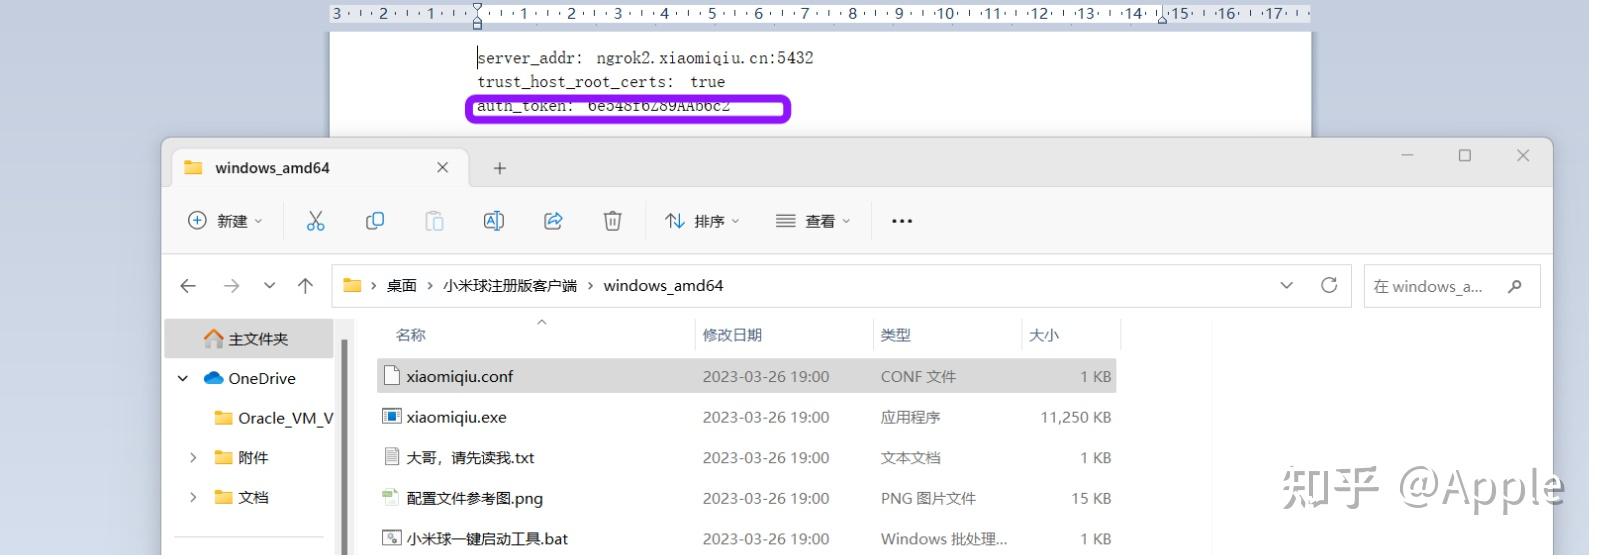The width and height of the screenshot is (1605, 559).
Task: Click the xiaomiqiu.exe application icon
Action: click(392, 417)
